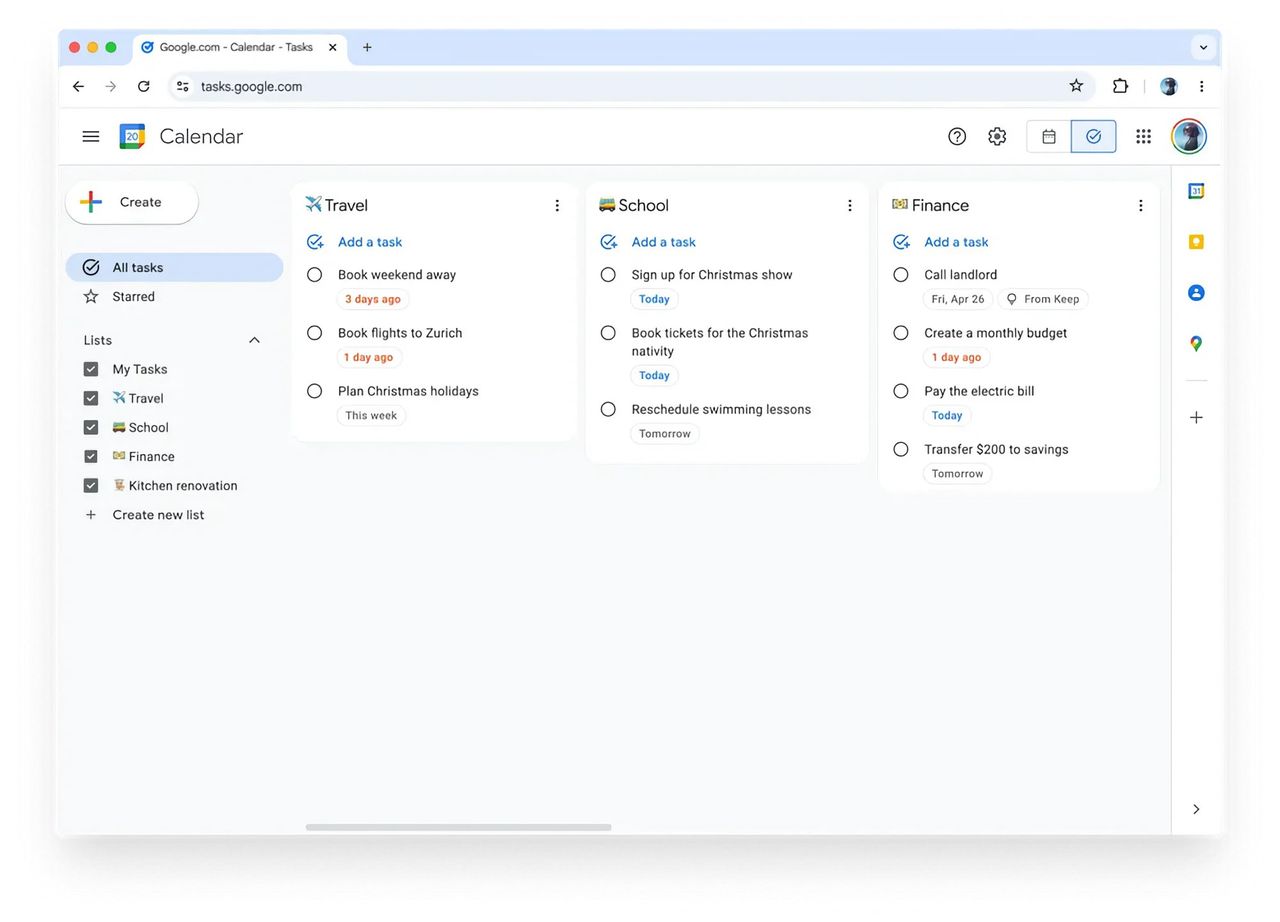Image resolution: width=1280 pixels, height=922 pixels.
Task: Open the main hamburger menu
Action: point(91,136)
